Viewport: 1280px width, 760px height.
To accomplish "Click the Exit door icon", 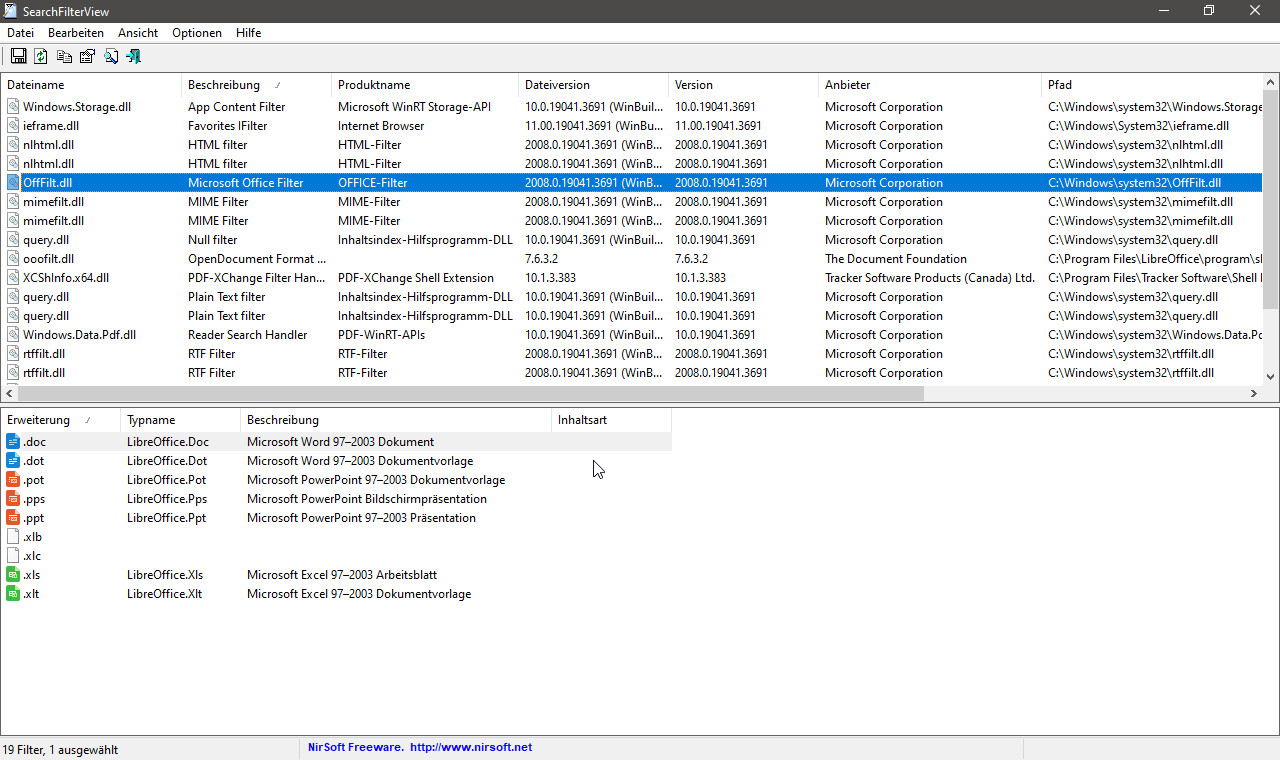I will (x=133, y=56).
